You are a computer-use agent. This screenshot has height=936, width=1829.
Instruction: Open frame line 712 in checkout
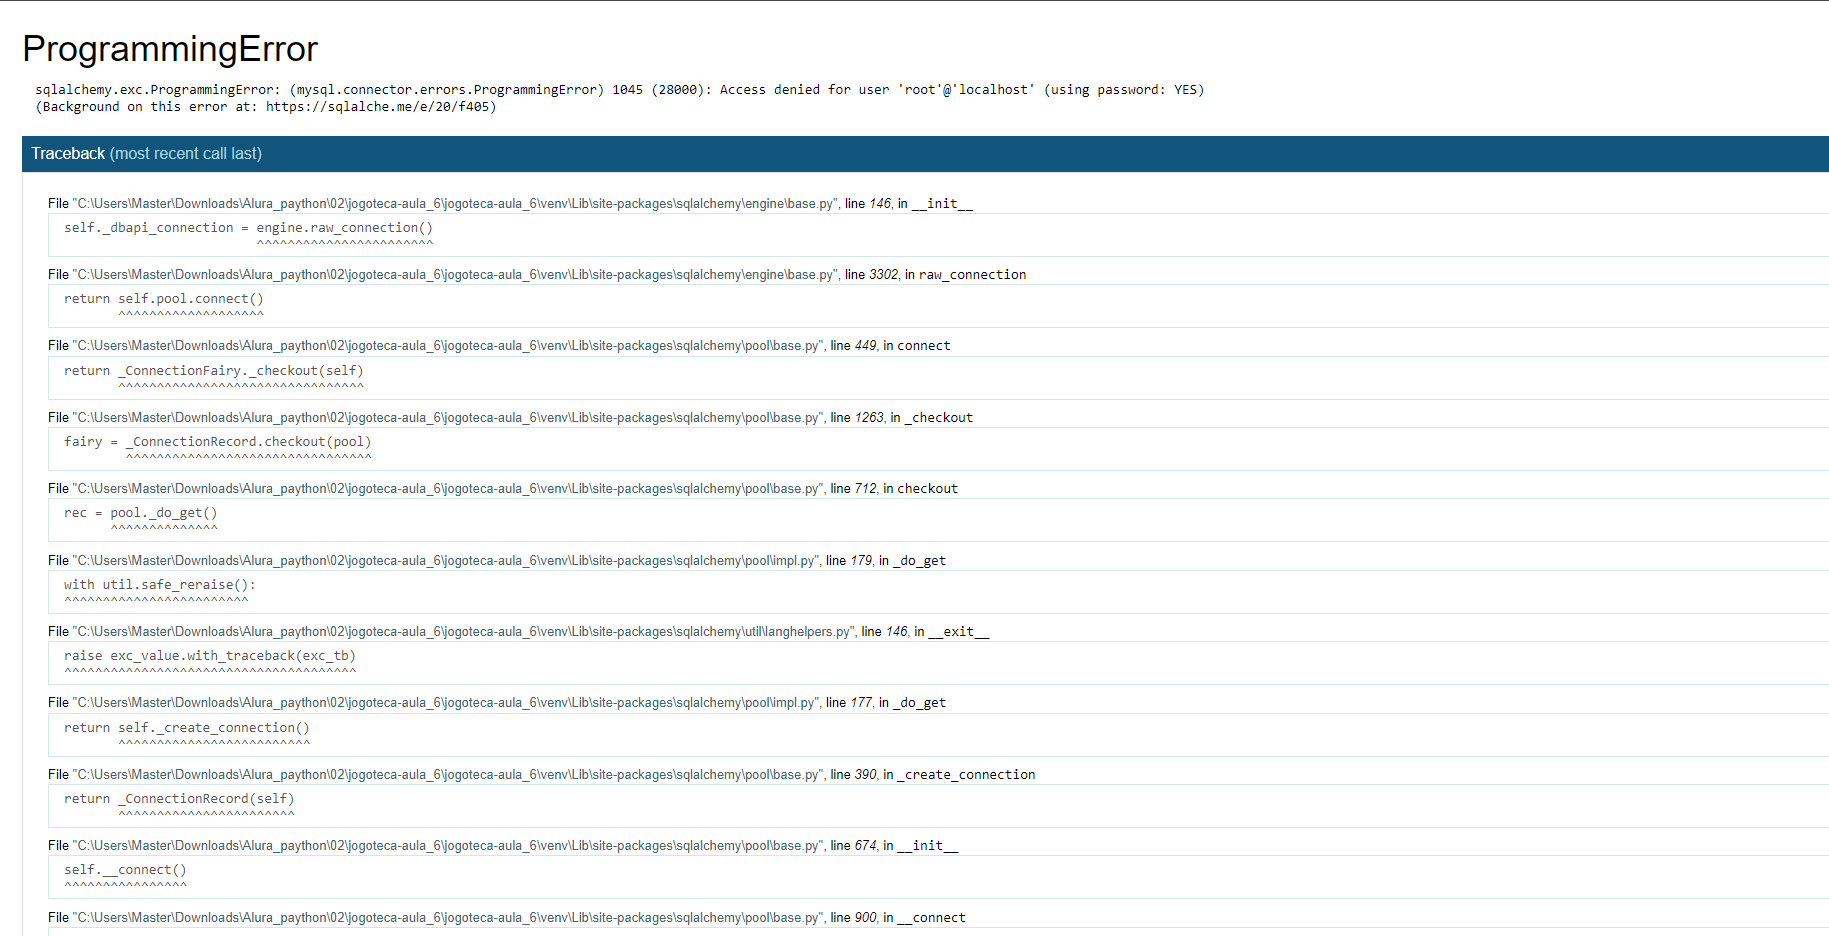(x=503, y=488)
